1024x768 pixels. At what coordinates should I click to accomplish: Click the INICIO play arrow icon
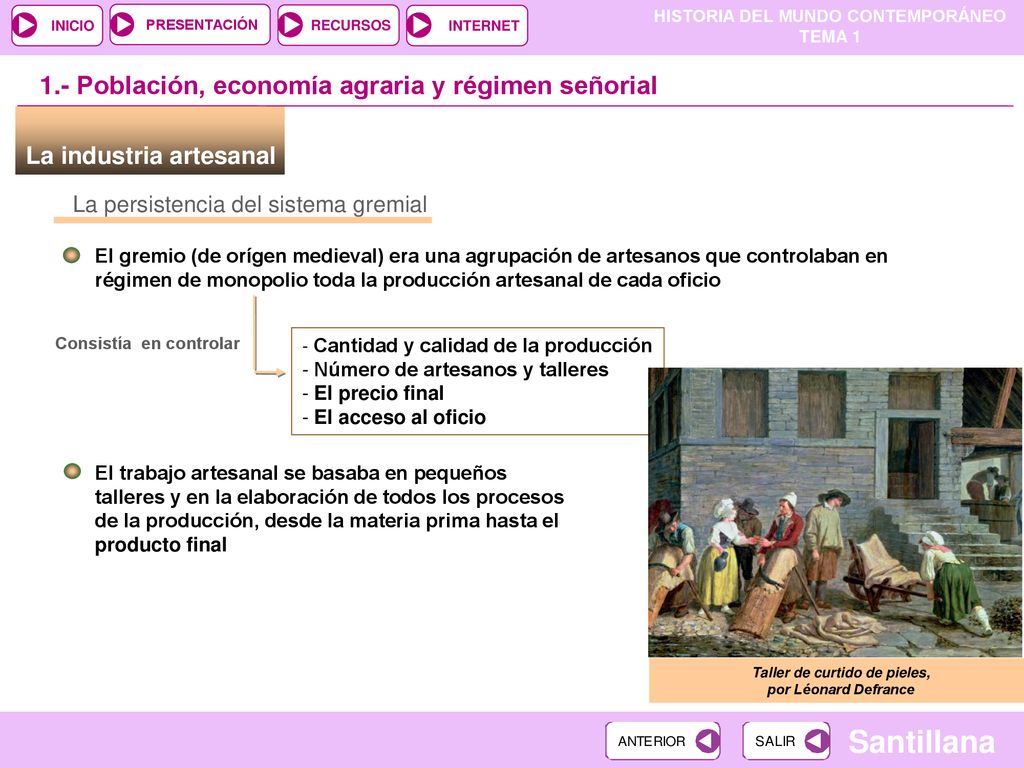[26, 25]
